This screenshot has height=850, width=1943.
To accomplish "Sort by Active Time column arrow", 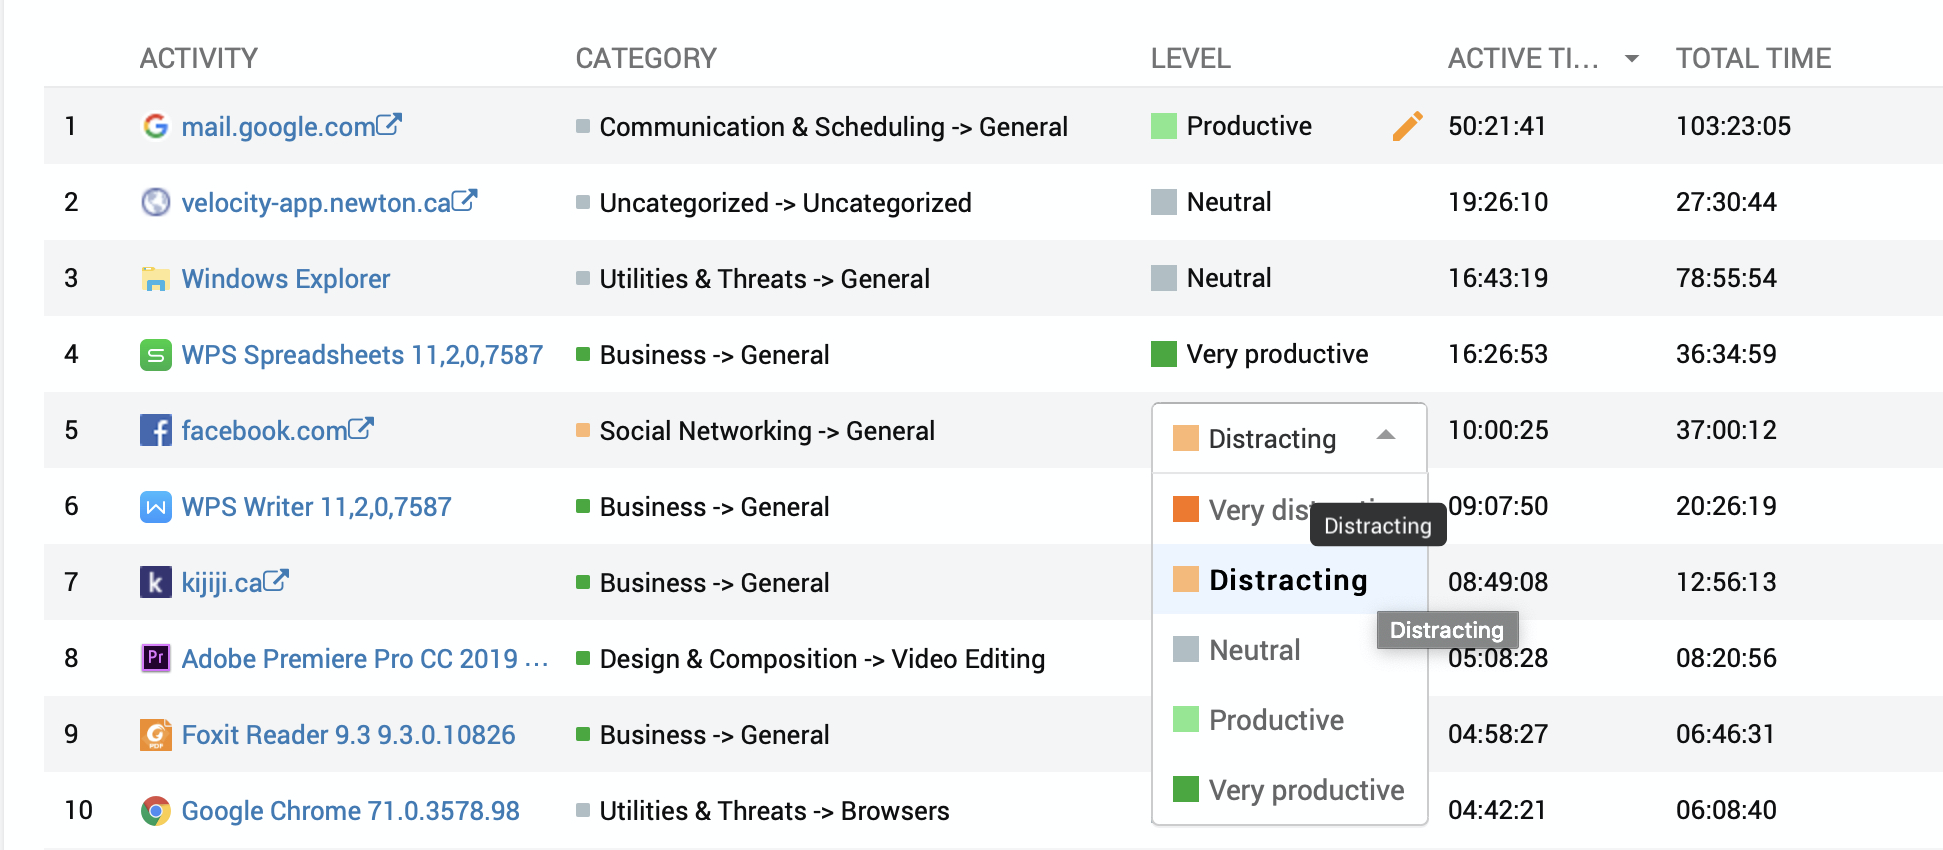I will point(1631,59).
